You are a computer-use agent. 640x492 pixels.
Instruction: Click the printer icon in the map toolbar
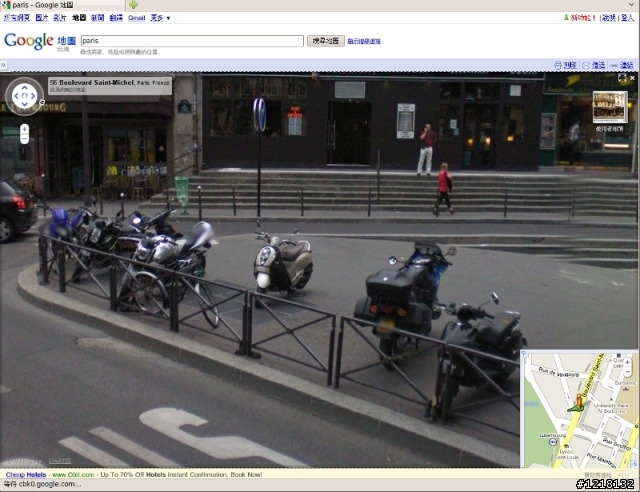pos(558,65)
